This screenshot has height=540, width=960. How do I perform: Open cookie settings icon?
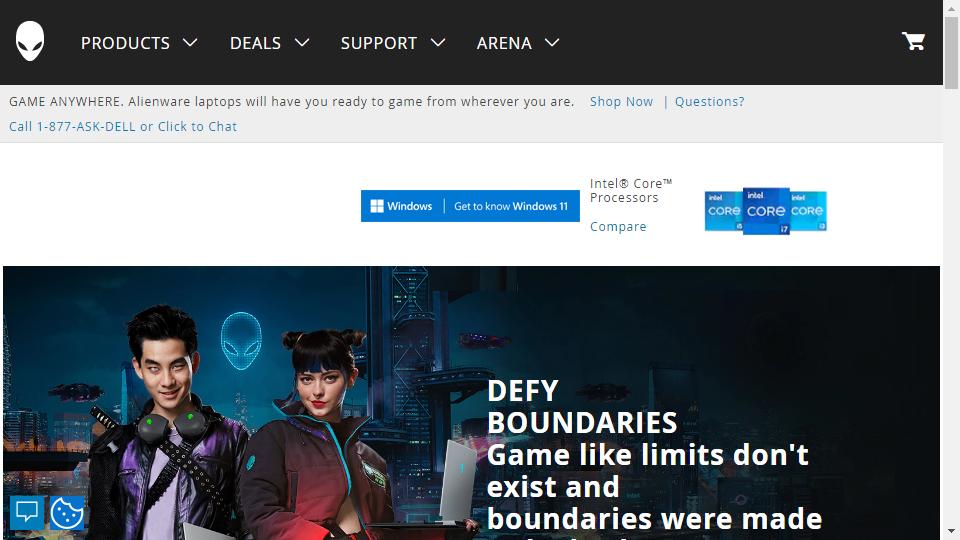(67, 512)
